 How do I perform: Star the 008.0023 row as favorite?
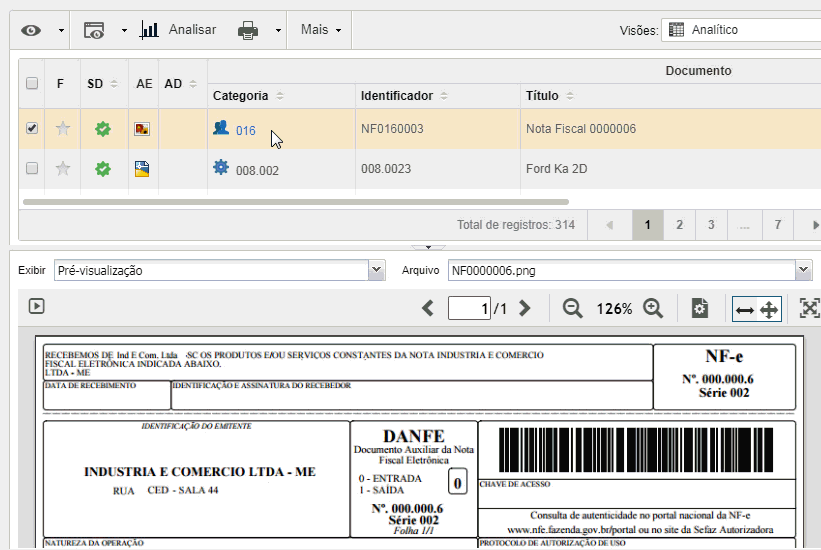click(x=63, y=168)
